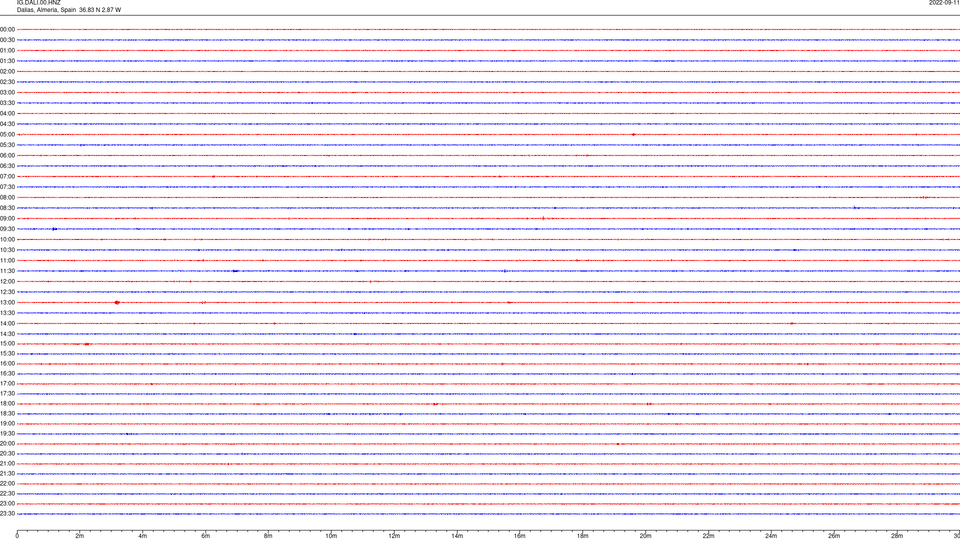This screenshot has width=960, height=540.
Task: Select the 24m axis label
Action: click(x=771, y=536)
